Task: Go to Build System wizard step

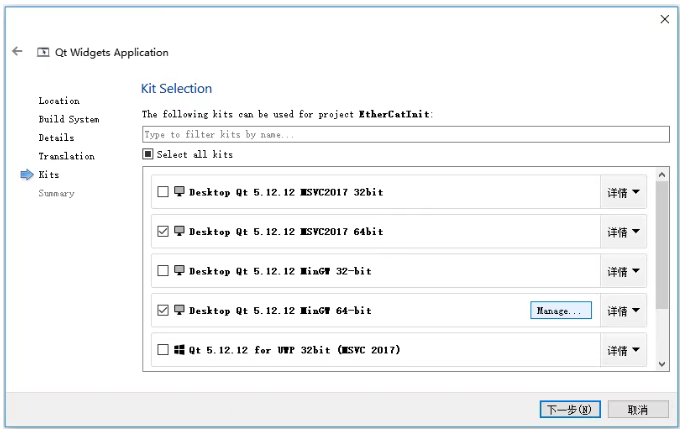Action: point(69,119)
